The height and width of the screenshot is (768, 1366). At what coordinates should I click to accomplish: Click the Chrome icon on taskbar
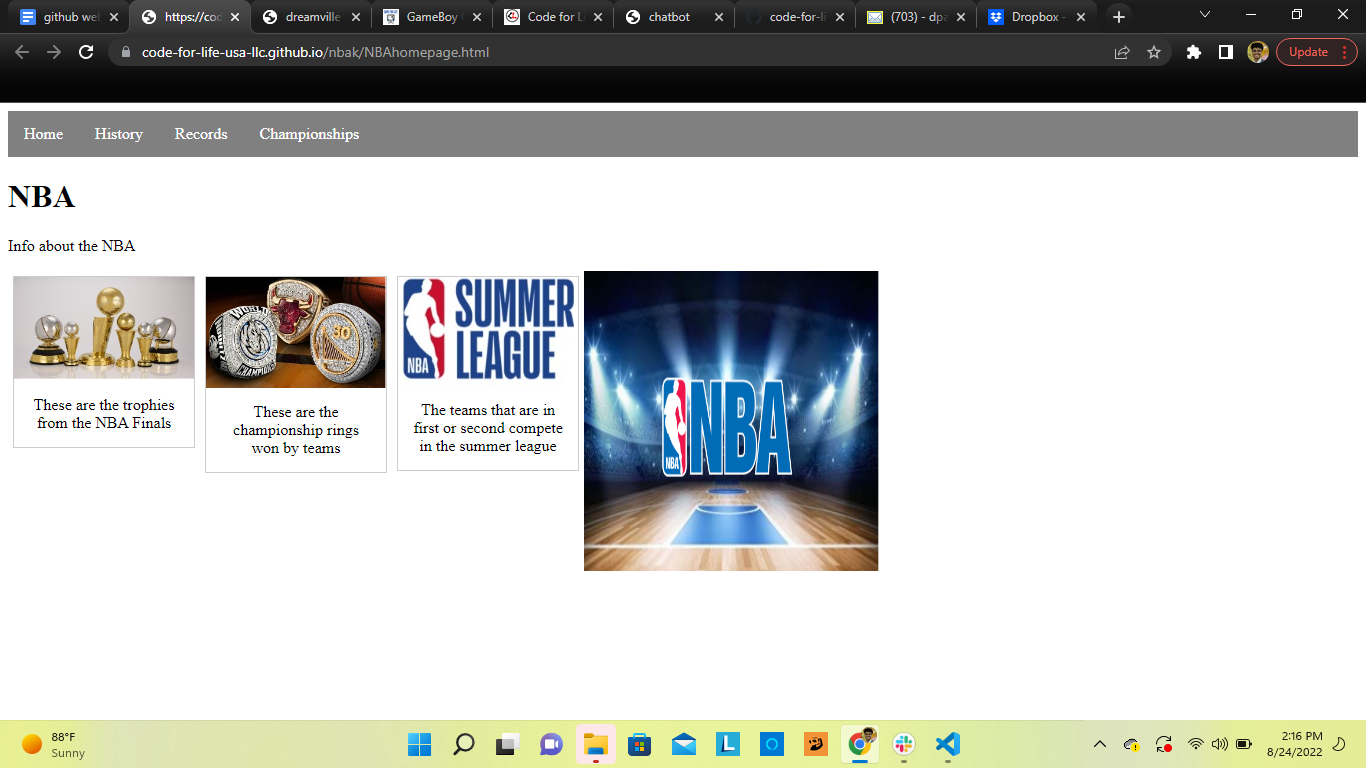pyautogui.click(x=860, y=744)
